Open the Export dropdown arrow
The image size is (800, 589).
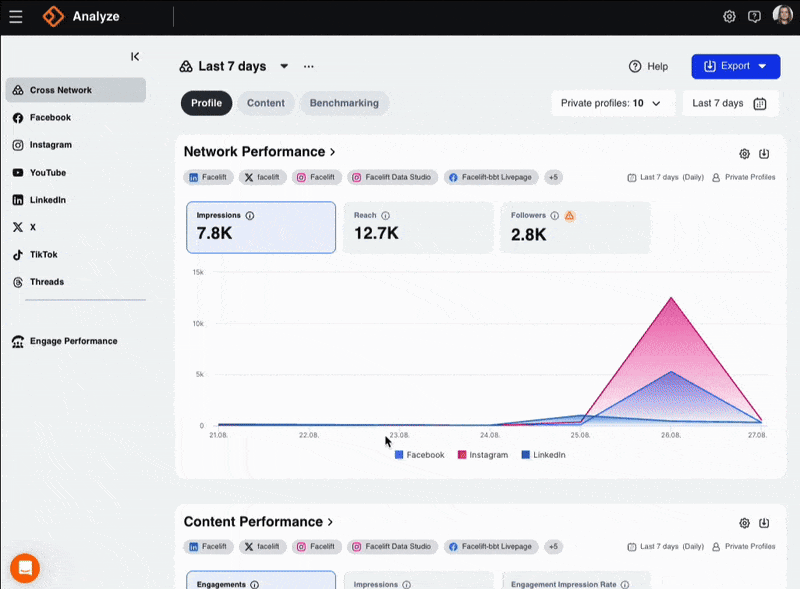click(762, 66)
